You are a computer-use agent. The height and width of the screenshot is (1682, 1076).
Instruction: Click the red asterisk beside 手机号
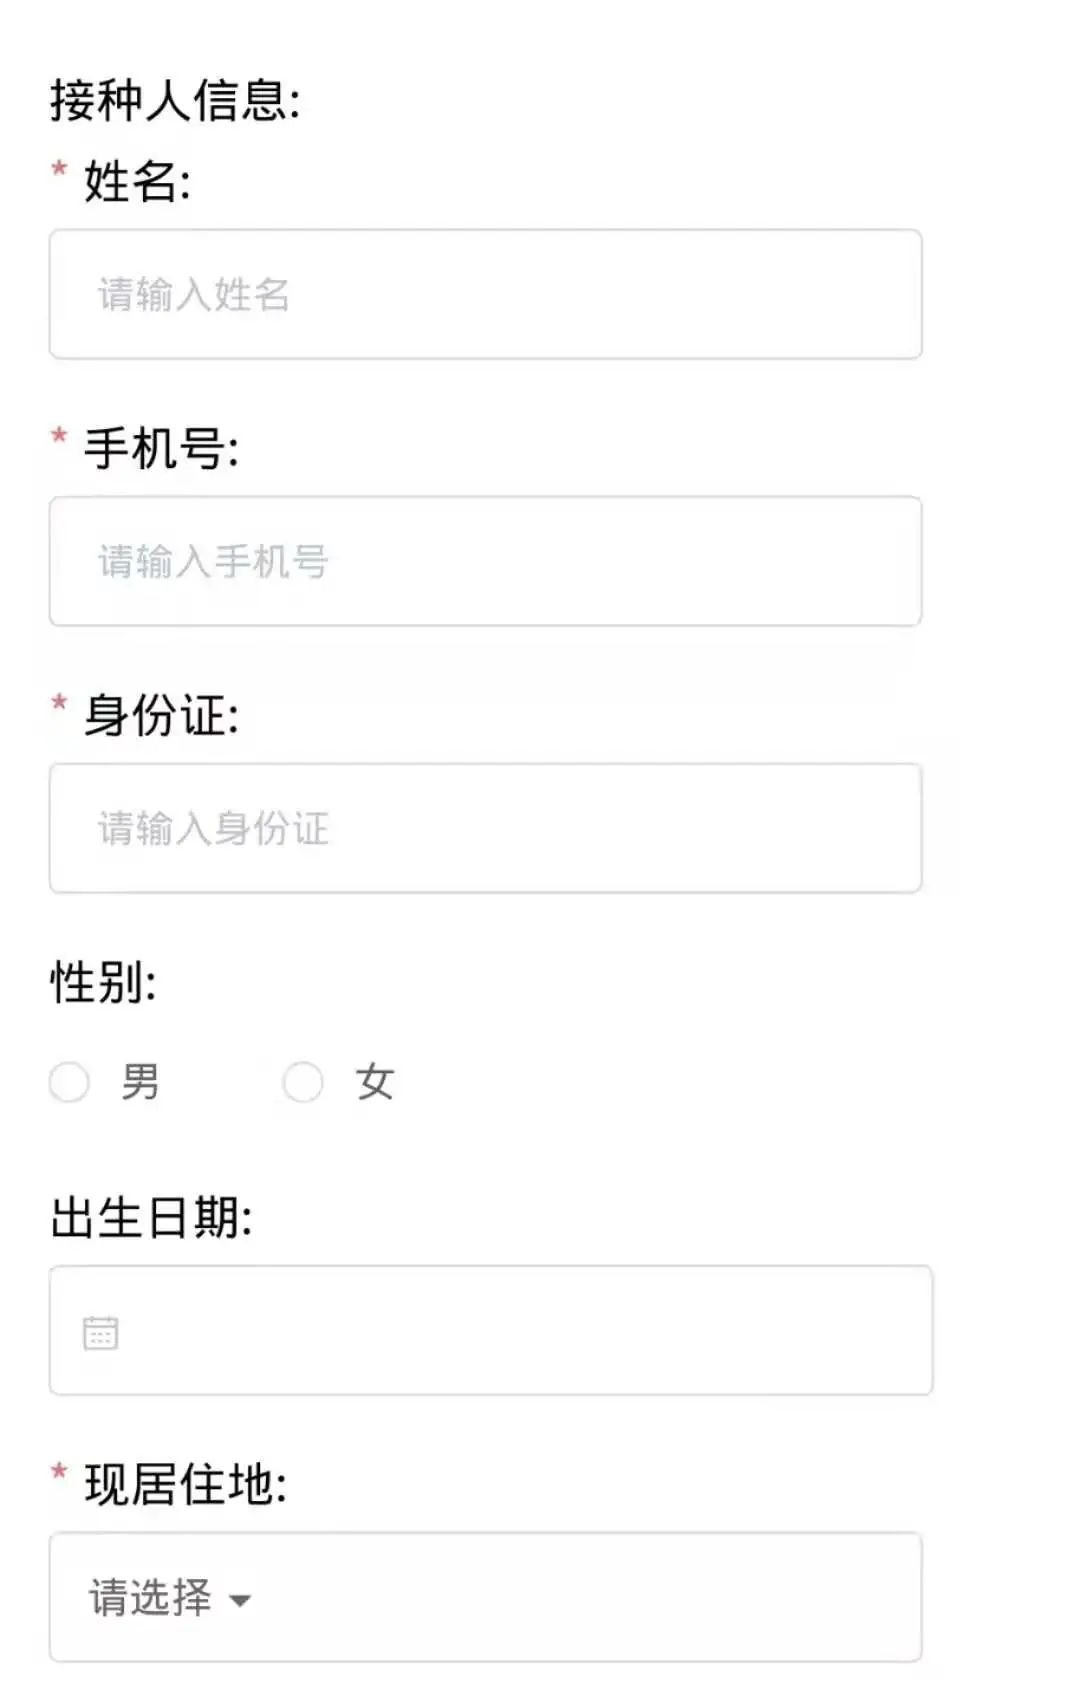pos(60,436)
